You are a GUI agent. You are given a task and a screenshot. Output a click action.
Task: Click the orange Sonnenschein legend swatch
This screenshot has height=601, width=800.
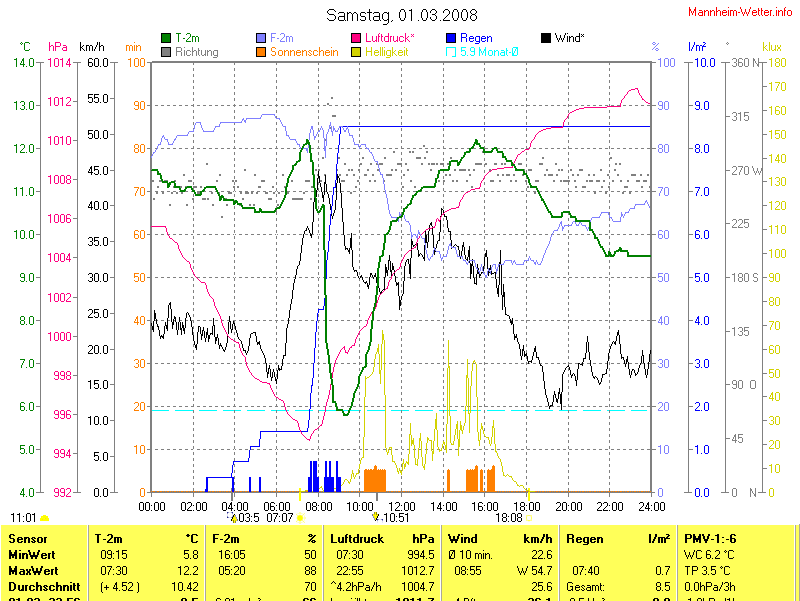coord(261,52)
